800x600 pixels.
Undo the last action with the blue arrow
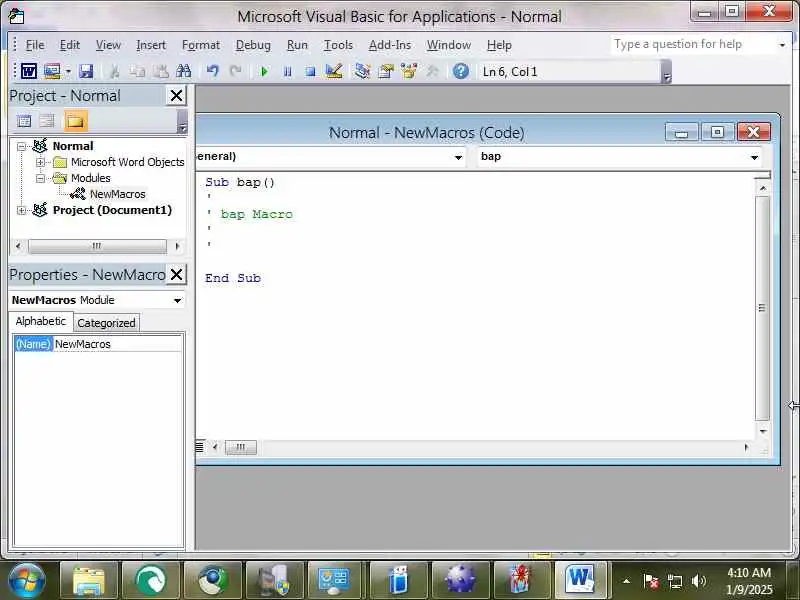(213, 71)
